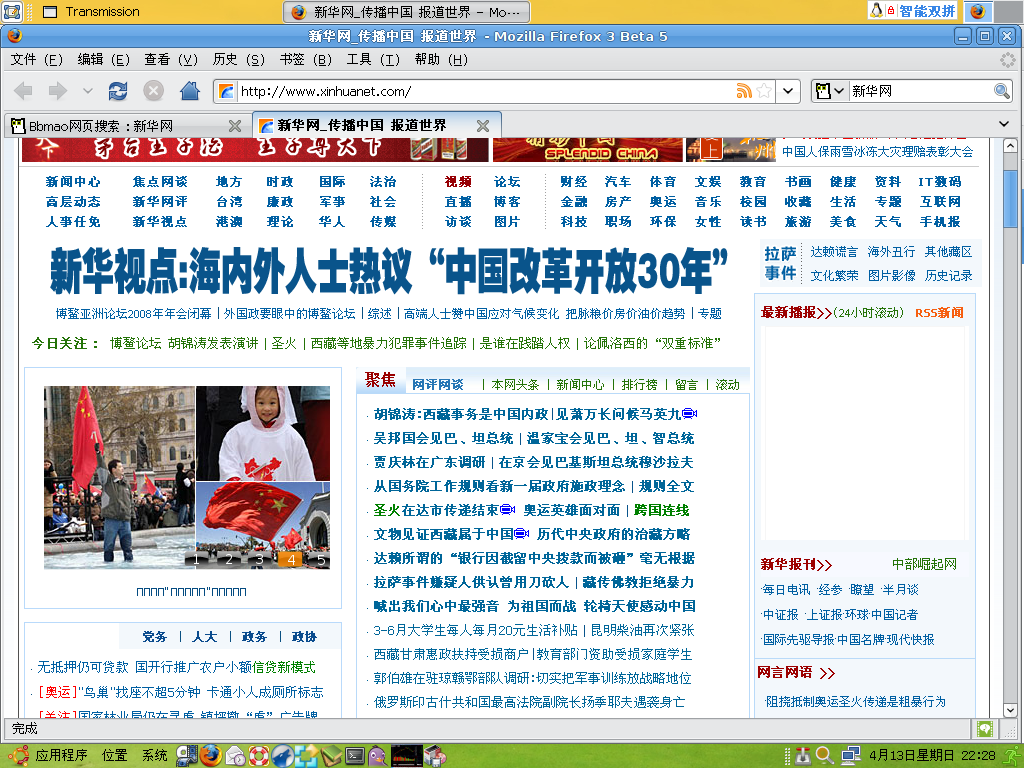Go back with the Back arrow
1024x768 pixels.
[24, 91]
